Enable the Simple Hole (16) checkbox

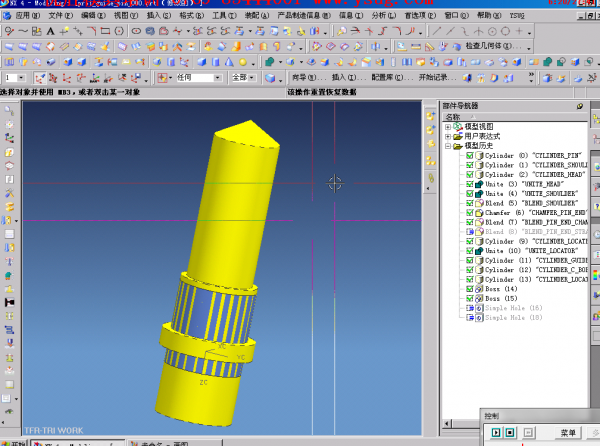pyautogui.click(x=470, y=308)
